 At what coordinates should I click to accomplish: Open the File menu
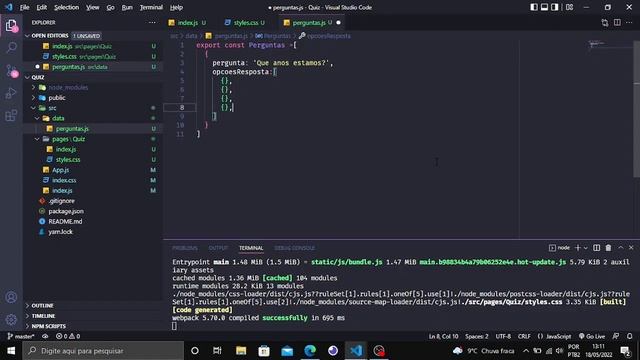(x=24, y=7)
